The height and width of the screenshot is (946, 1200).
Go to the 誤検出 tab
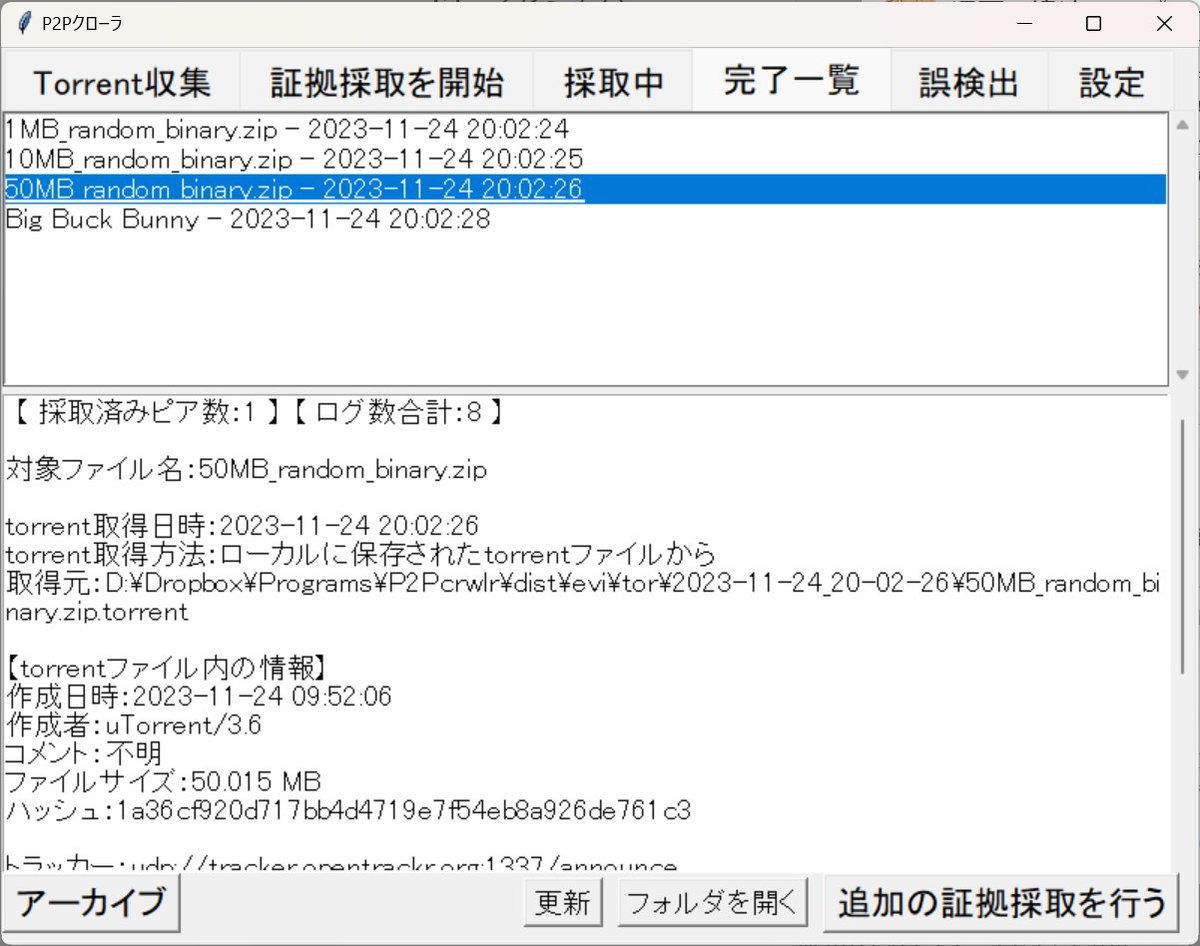(x=969, y=82)
